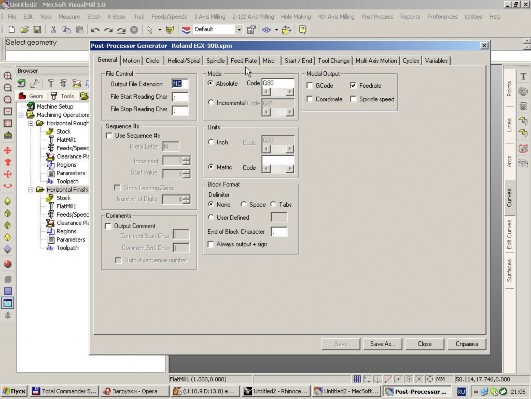531x399 pixels.
Task: Click the Redo arrow icon
Action: coord(108,30)
